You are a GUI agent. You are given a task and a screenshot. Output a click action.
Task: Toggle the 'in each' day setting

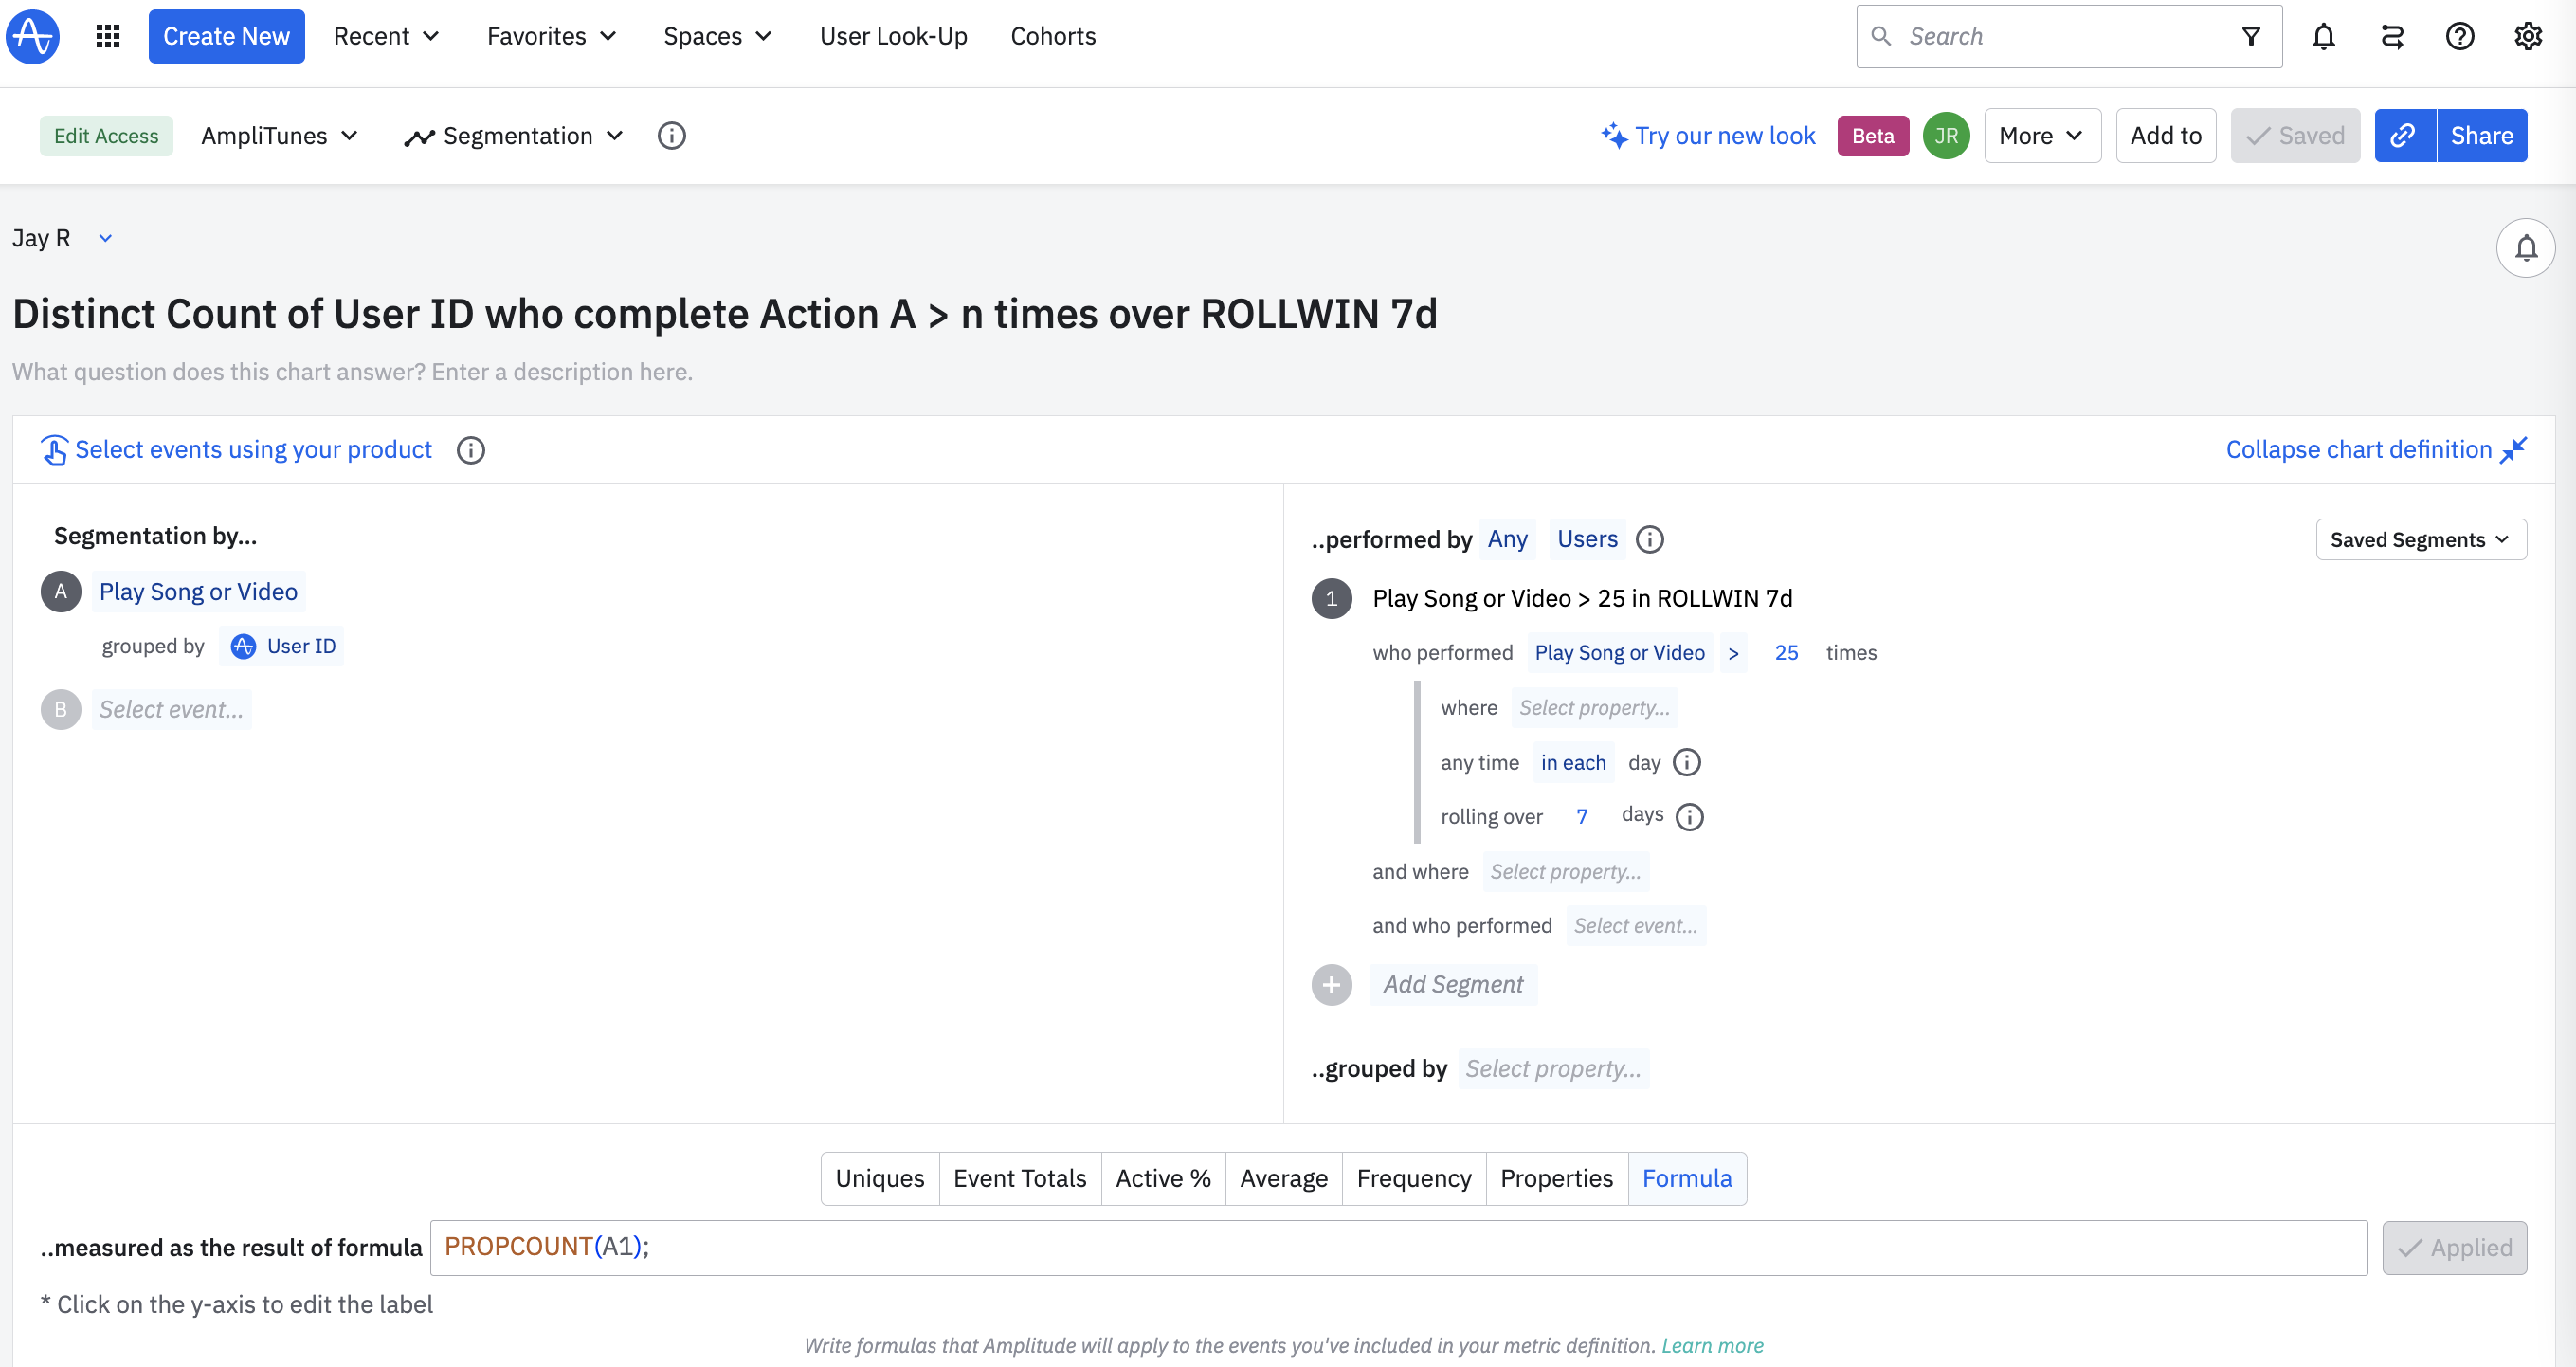pyautogui.click(x=1572, y=762)
